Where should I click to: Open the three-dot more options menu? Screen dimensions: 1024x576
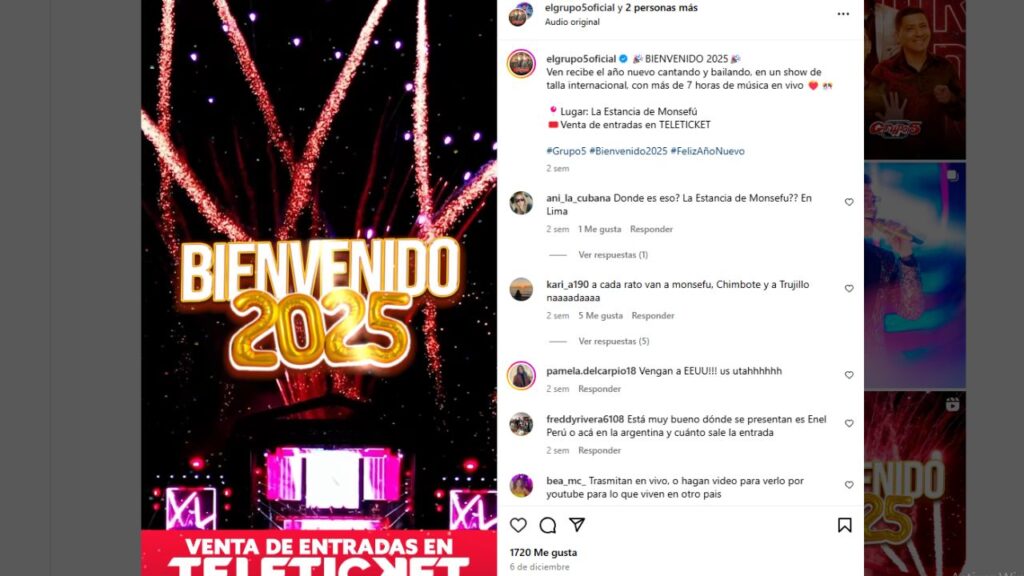click(843, 14)
